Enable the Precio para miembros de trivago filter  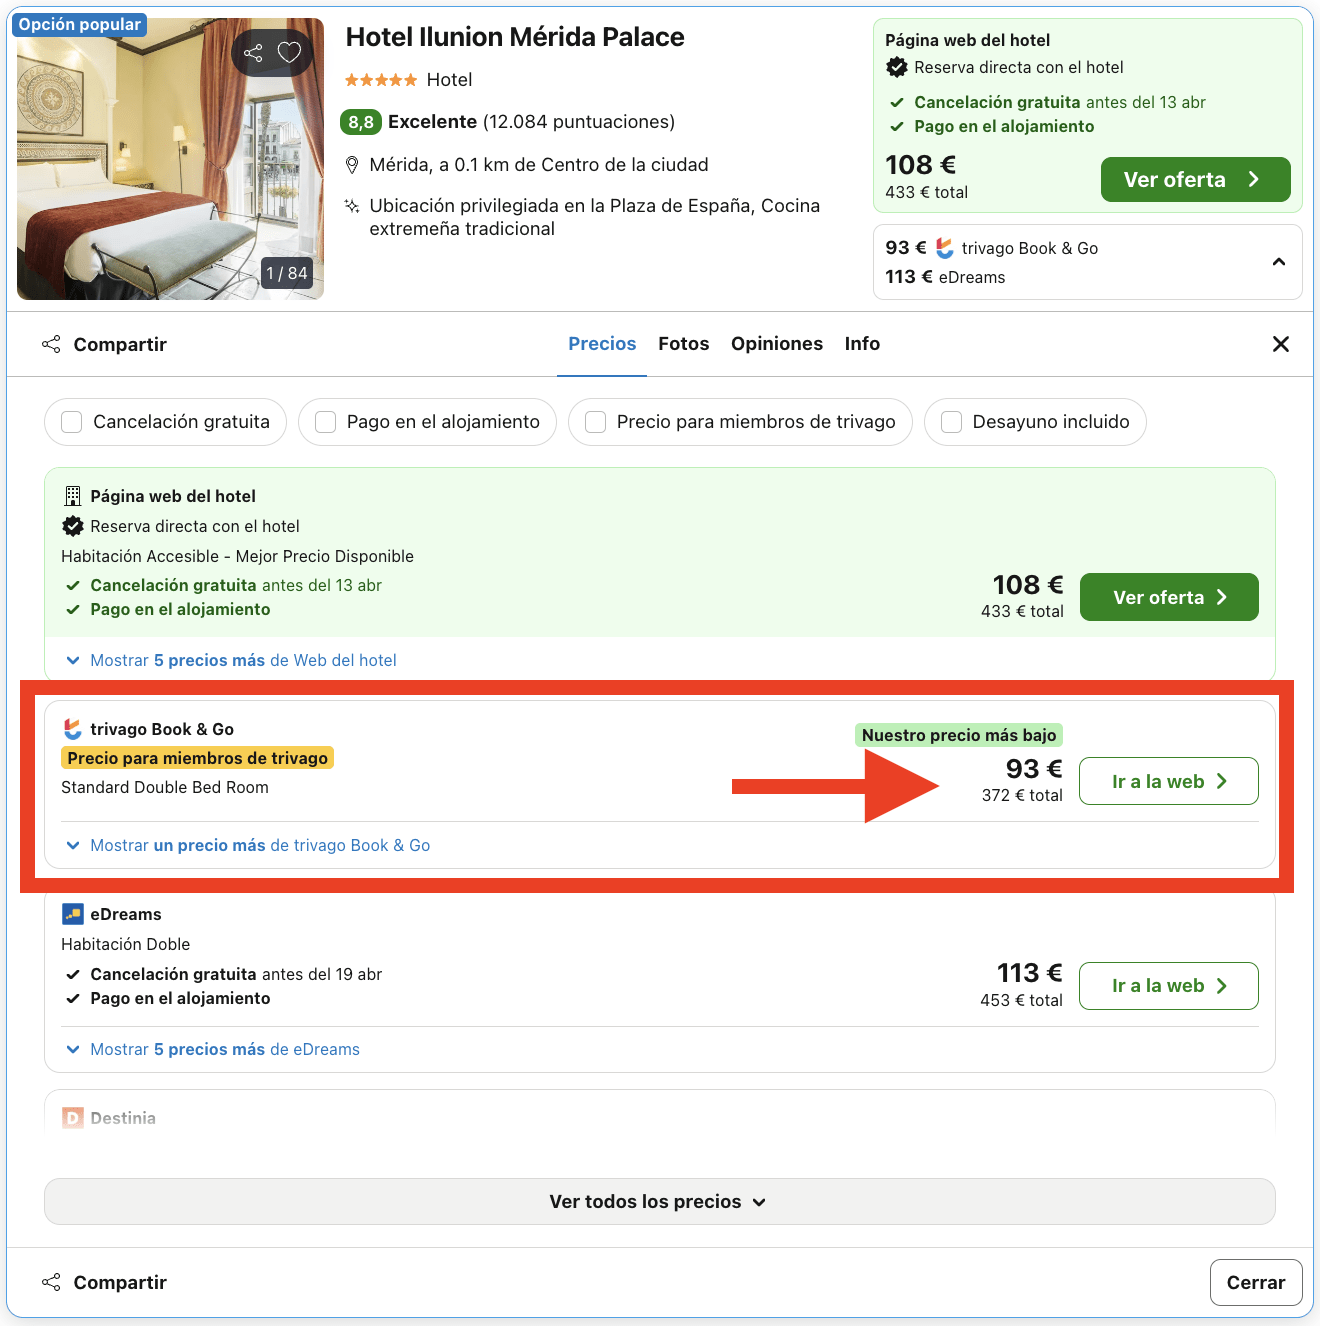point(595,422)
